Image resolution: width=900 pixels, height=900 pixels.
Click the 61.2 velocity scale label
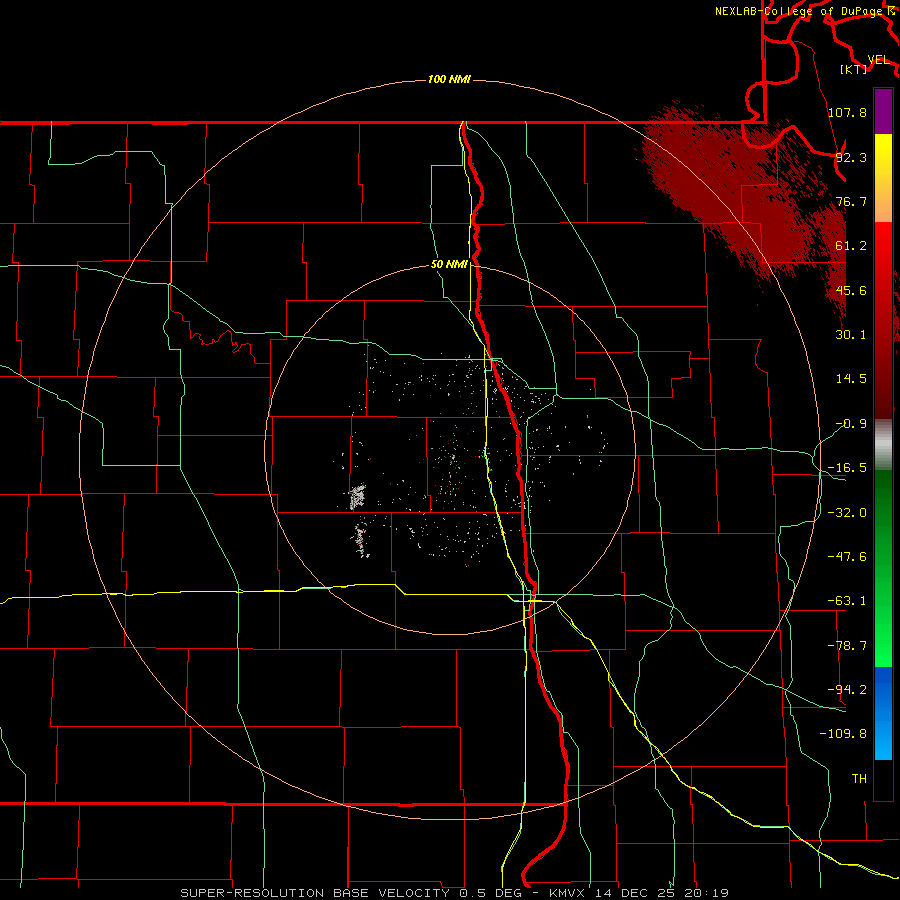(x=851, y=246)
